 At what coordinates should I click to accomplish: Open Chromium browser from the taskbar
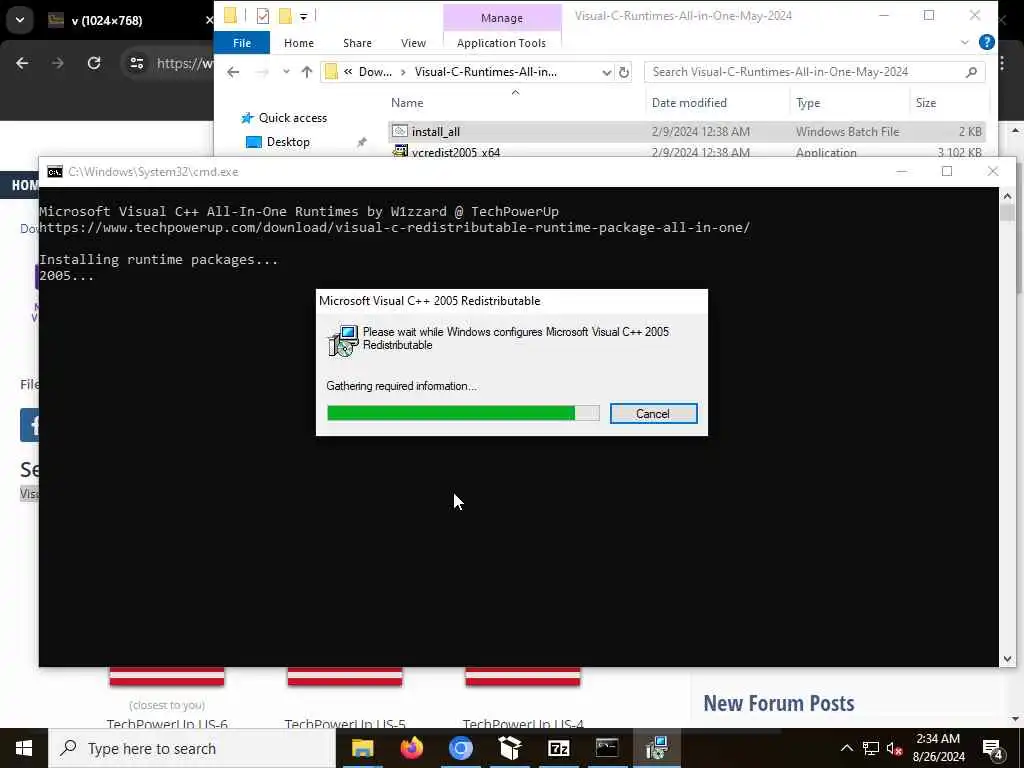460,748
